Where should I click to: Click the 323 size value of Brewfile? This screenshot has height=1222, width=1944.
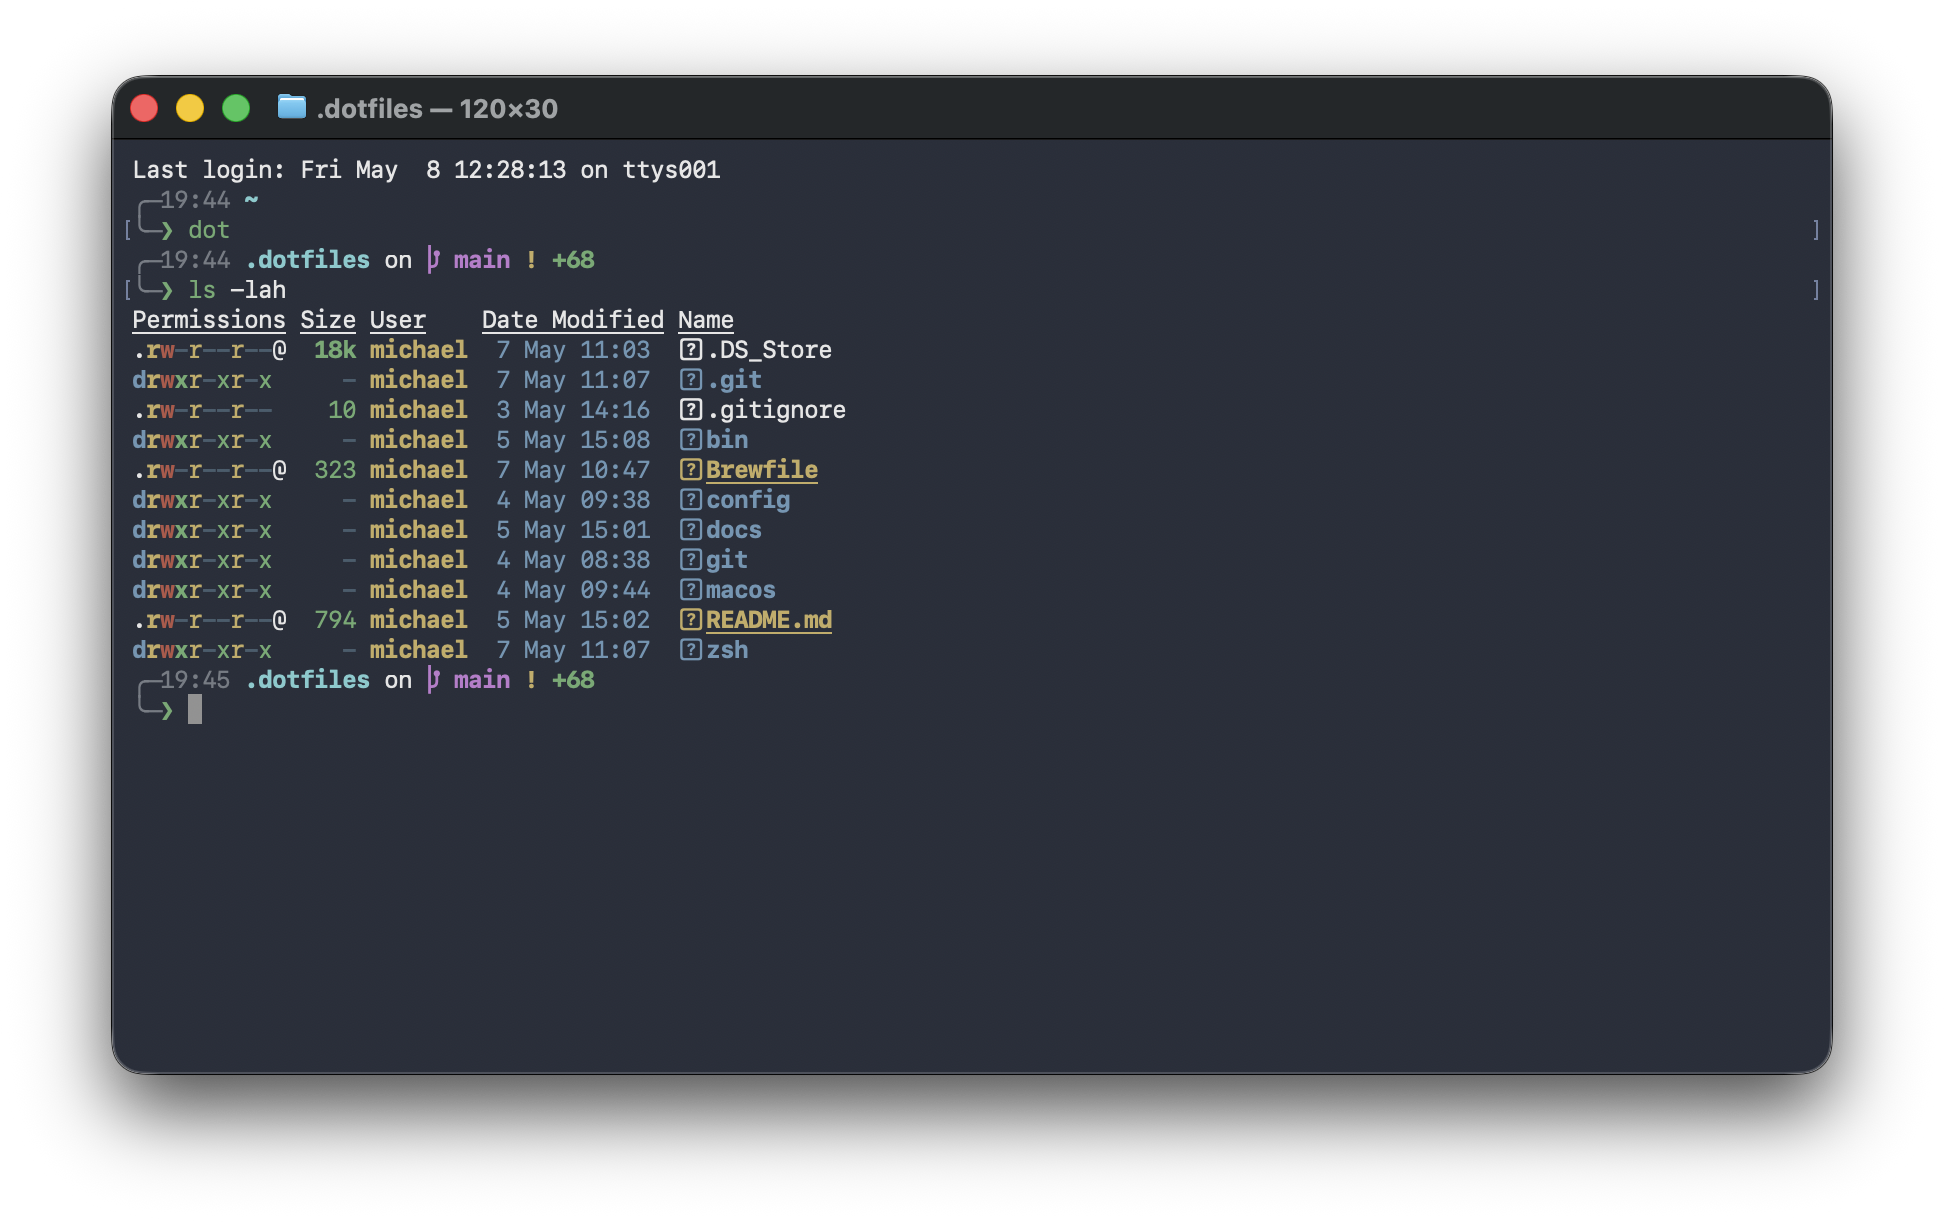coord(335,470)
